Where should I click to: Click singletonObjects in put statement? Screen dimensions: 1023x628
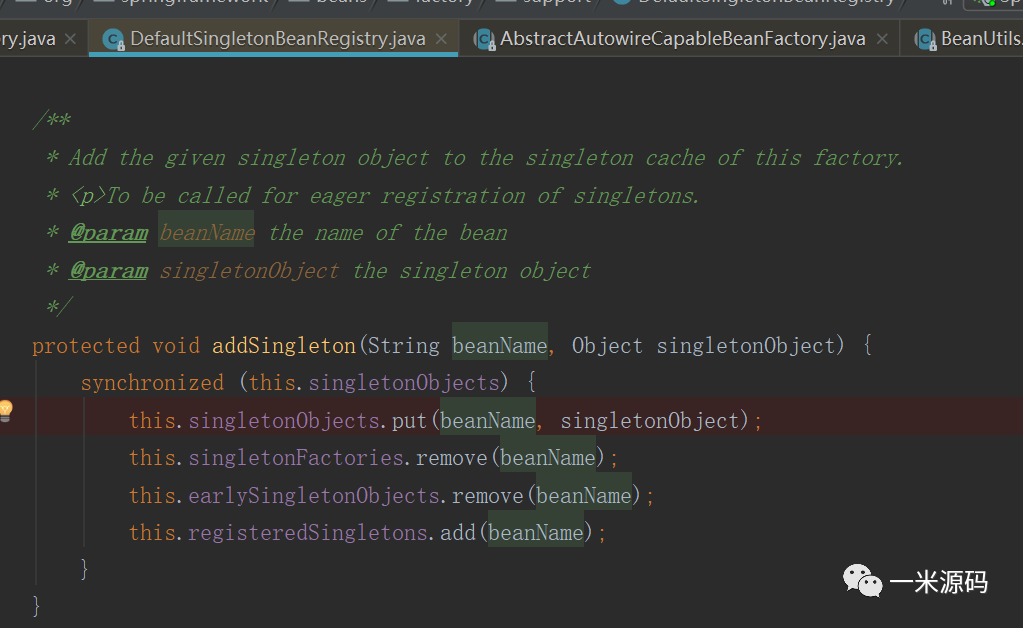(x=284, y=421)
